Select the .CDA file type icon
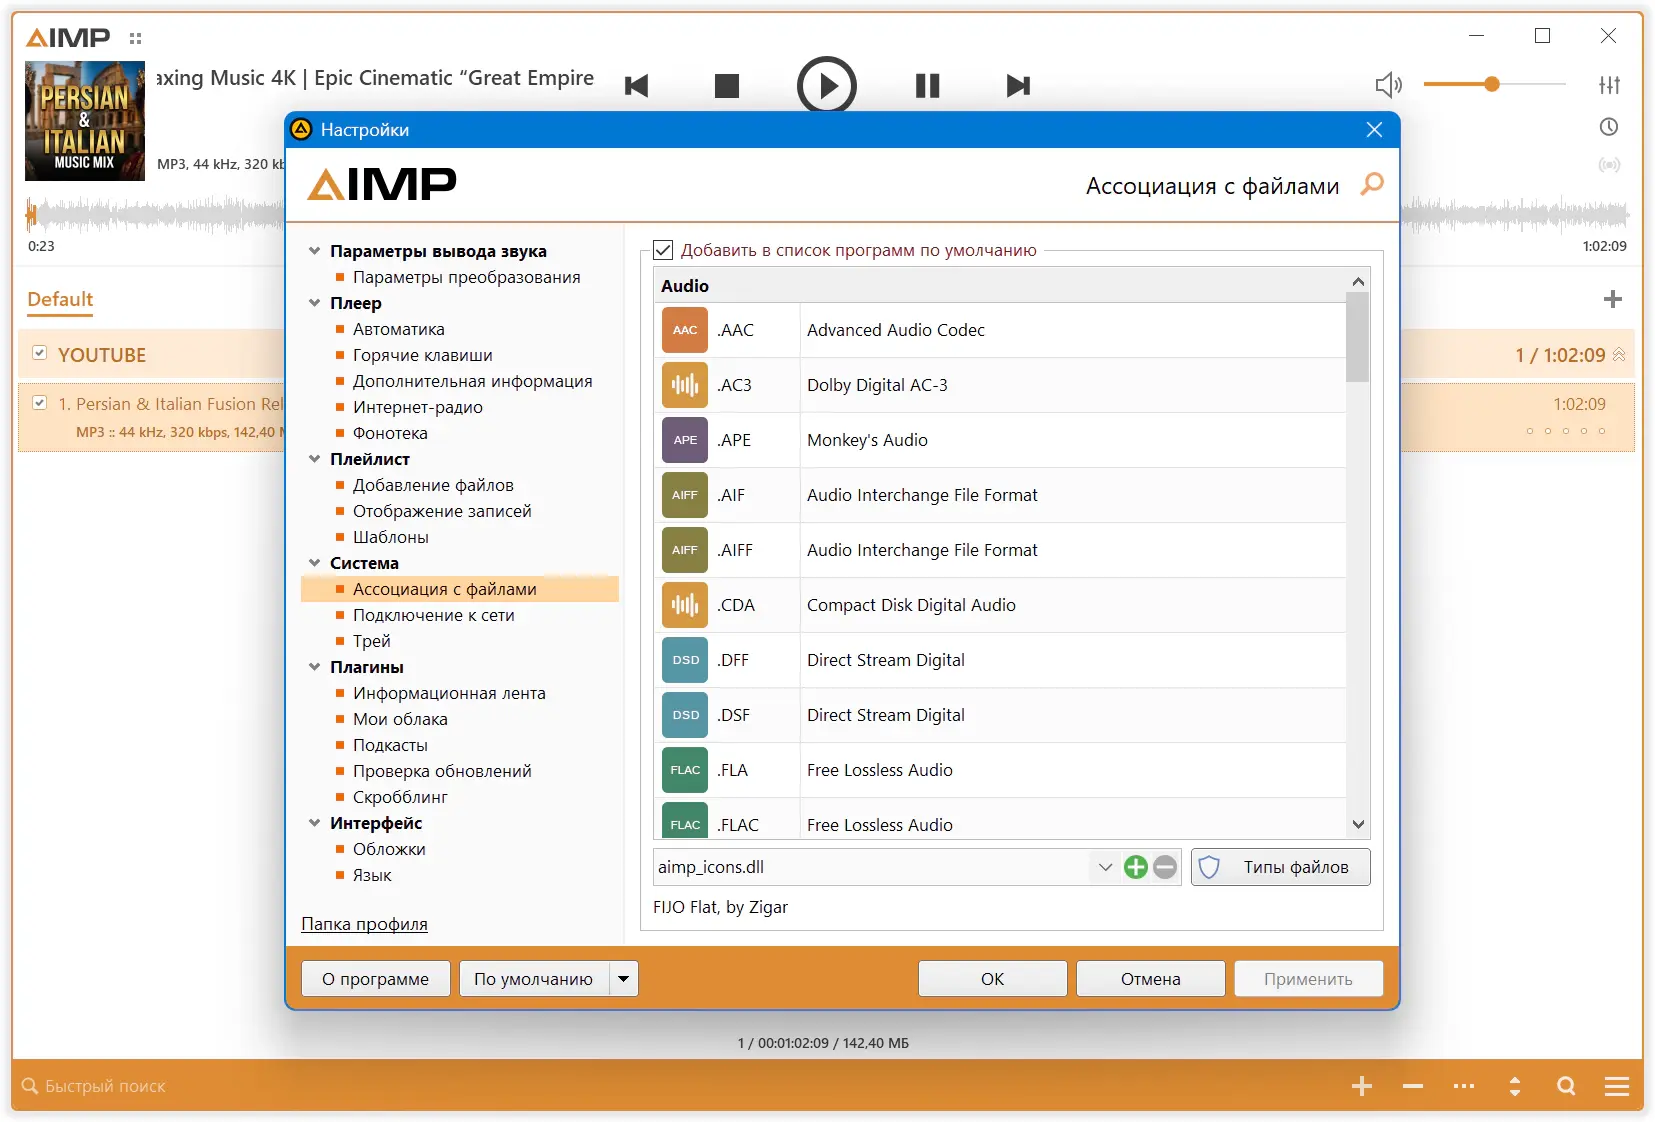Screen dimensions: 1655x1122 (685, 605)
